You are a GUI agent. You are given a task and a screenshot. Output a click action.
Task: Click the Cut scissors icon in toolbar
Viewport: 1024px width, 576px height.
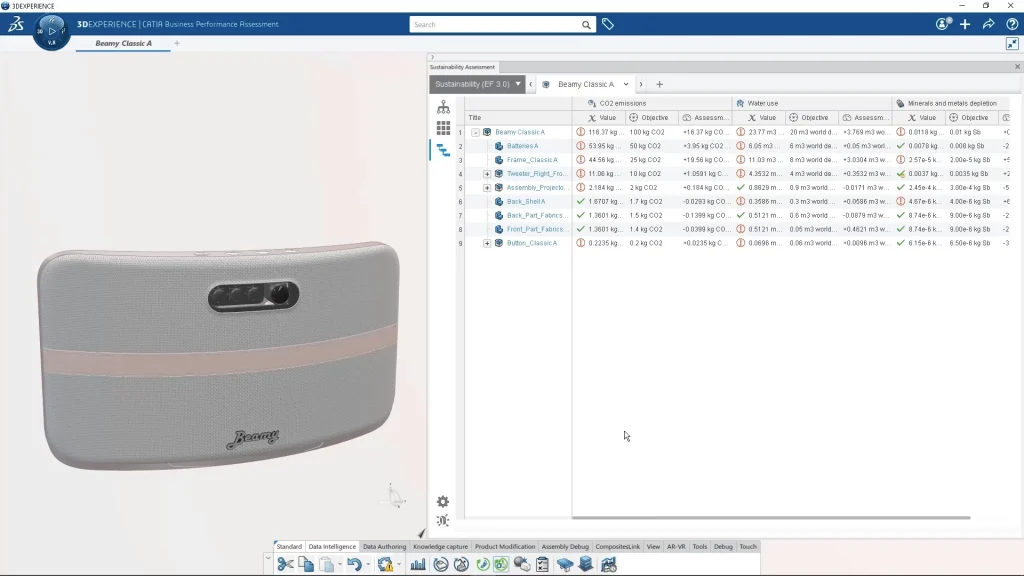(x=285, y=564)
